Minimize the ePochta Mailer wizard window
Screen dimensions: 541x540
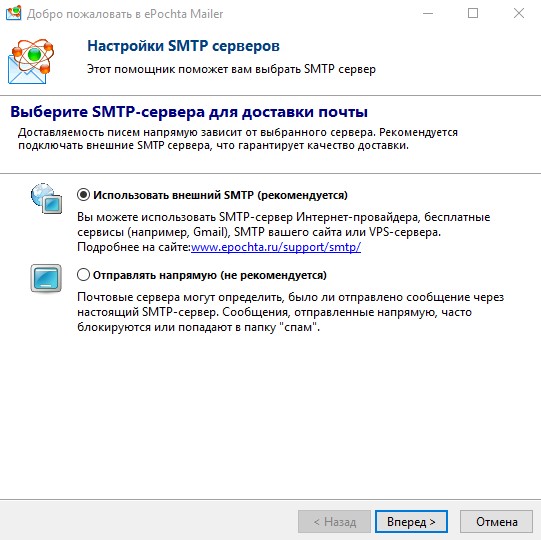tap(428, 13)
